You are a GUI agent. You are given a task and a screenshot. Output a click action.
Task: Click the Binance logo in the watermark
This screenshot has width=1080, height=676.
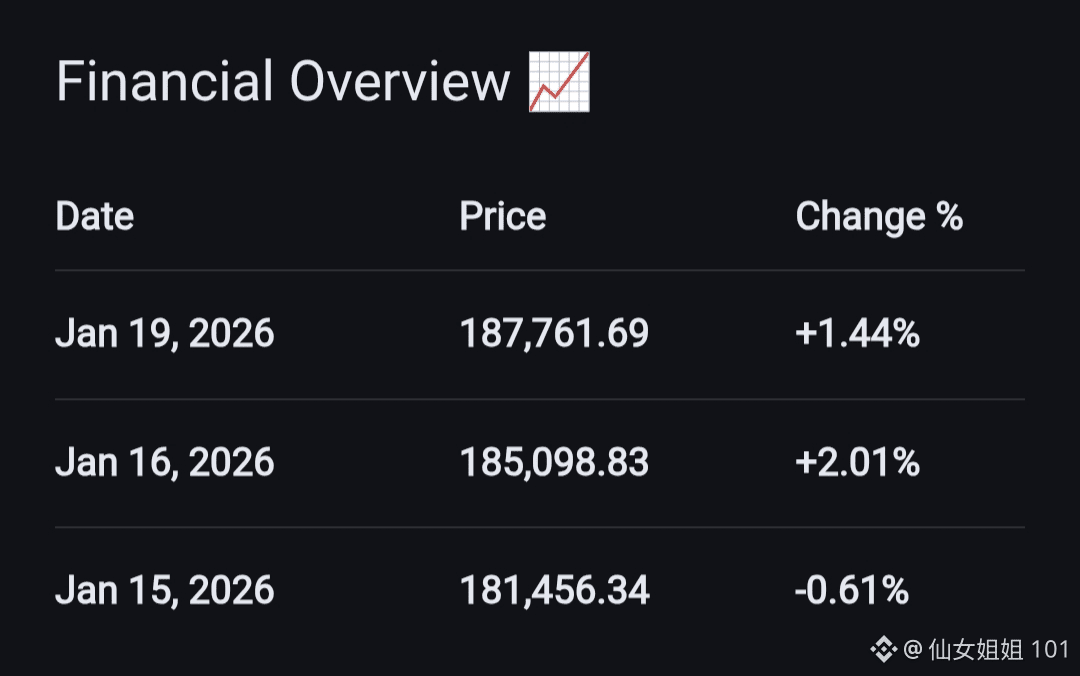click(x=883, y=651)
